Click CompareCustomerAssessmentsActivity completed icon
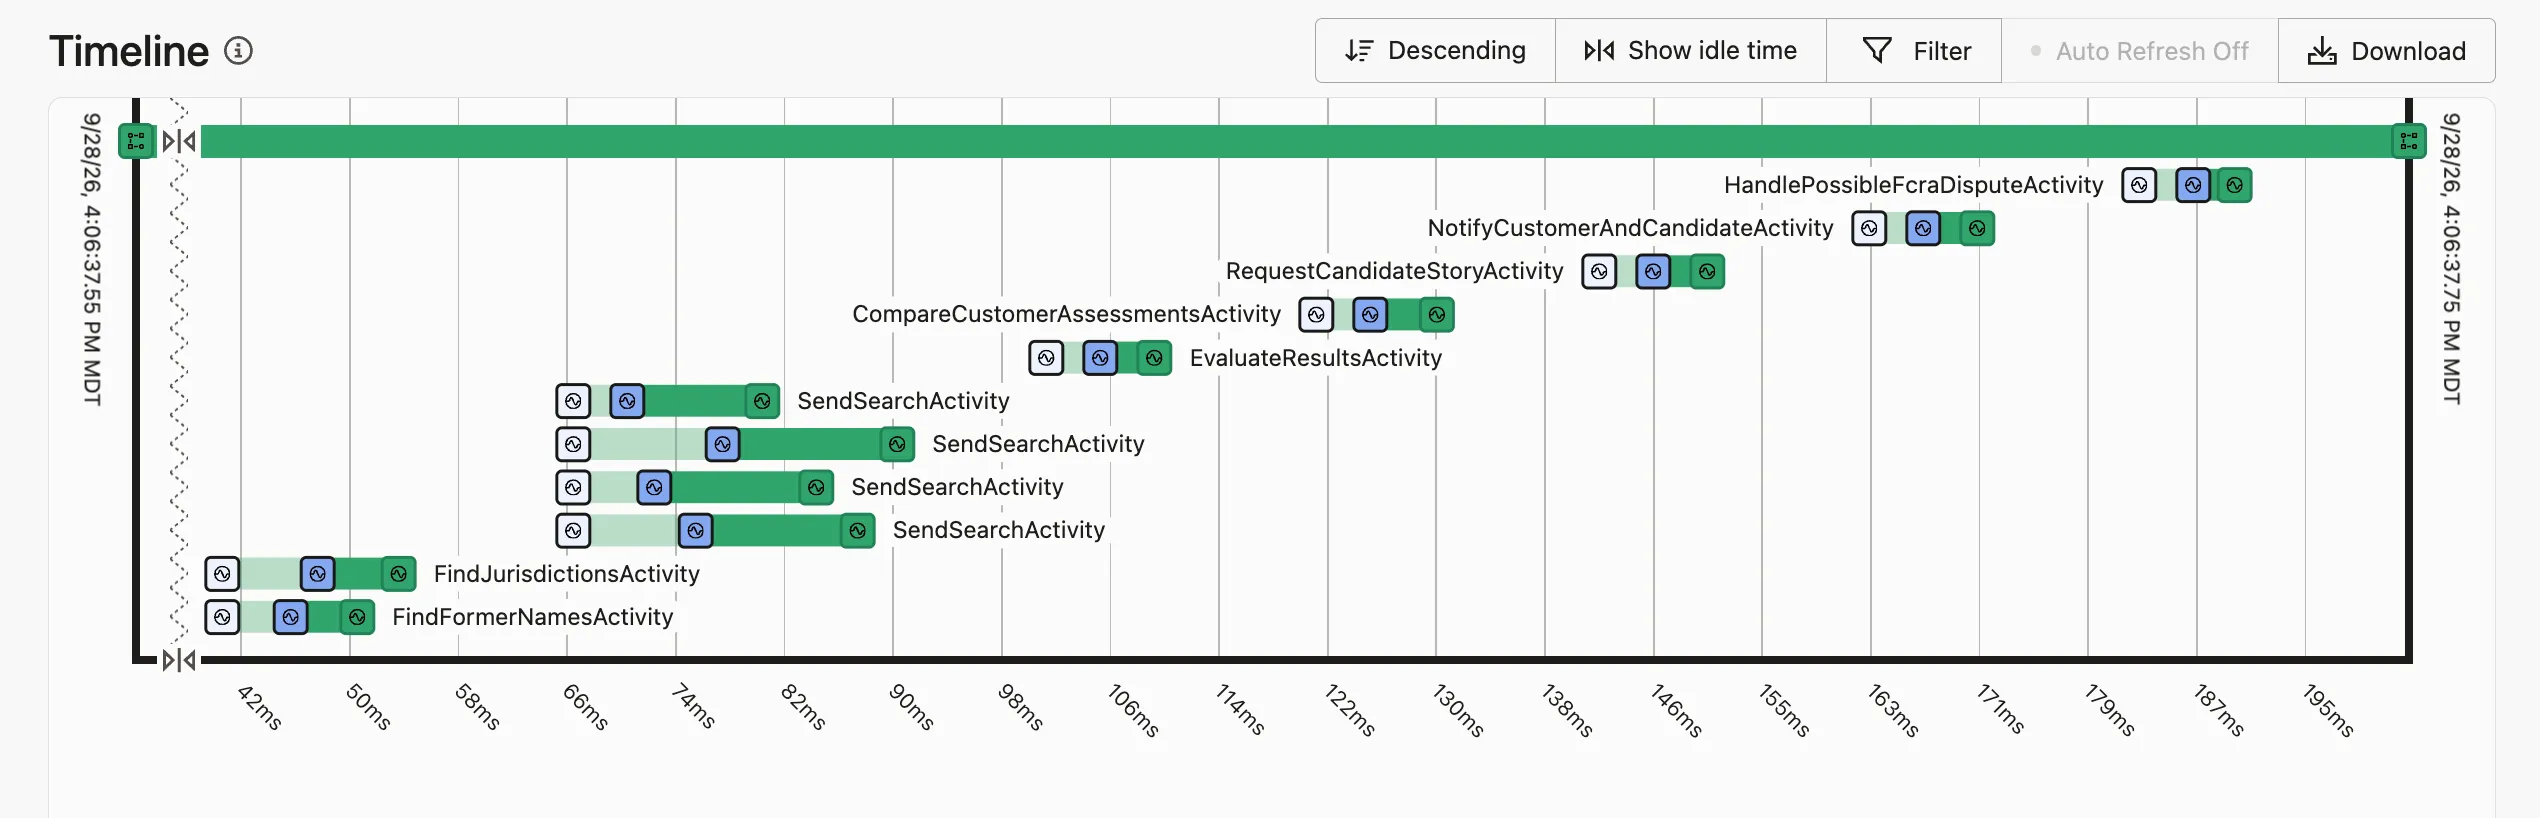Viewport: 2540px width, 818px height. (x=1437, y=315)
